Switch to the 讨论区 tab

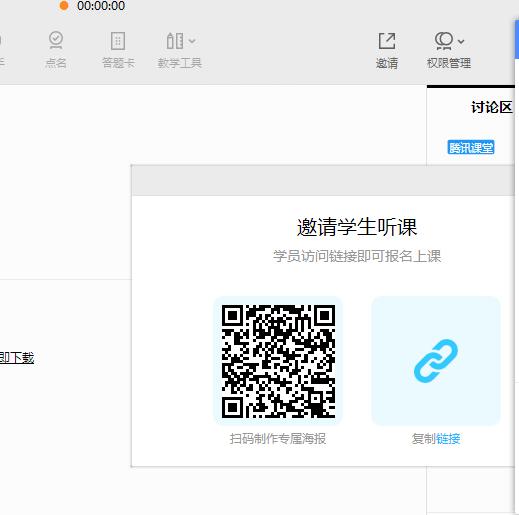click(x=491, y=107)
